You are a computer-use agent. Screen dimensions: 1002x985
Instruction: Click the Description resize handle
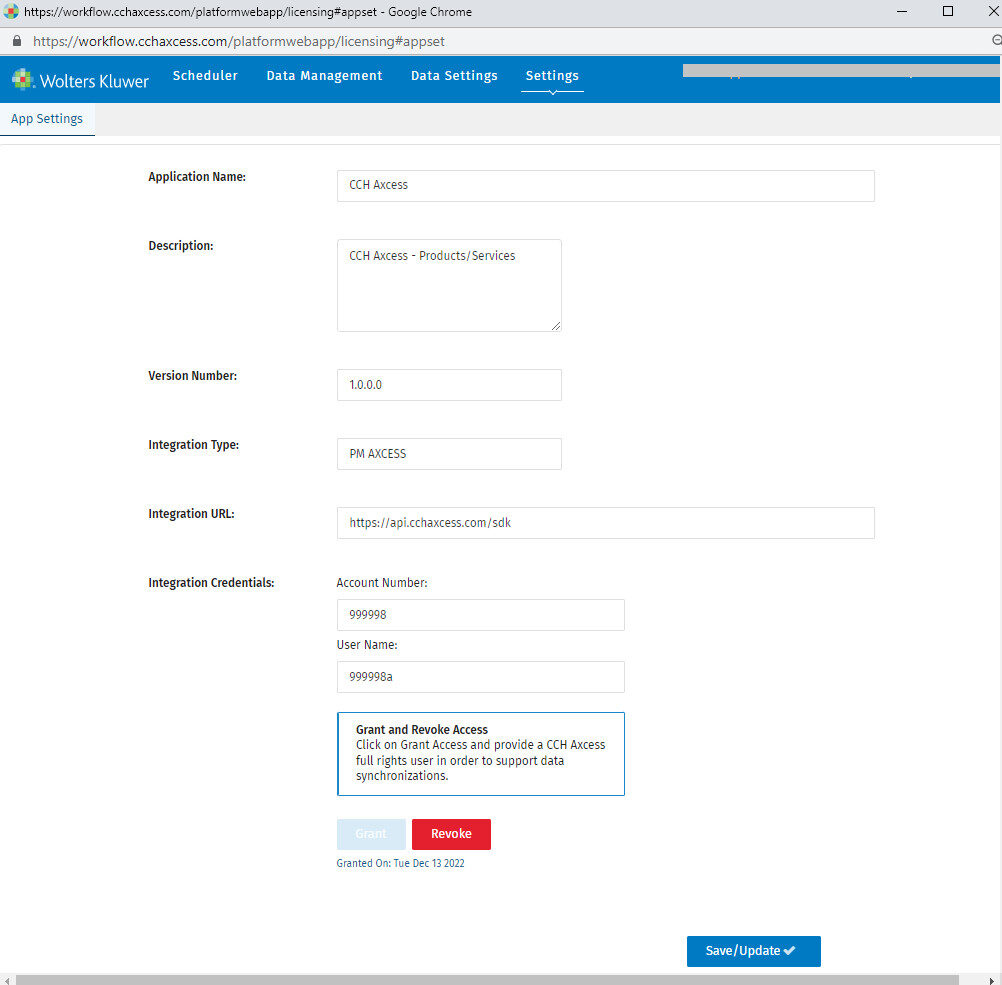[555, 326]
